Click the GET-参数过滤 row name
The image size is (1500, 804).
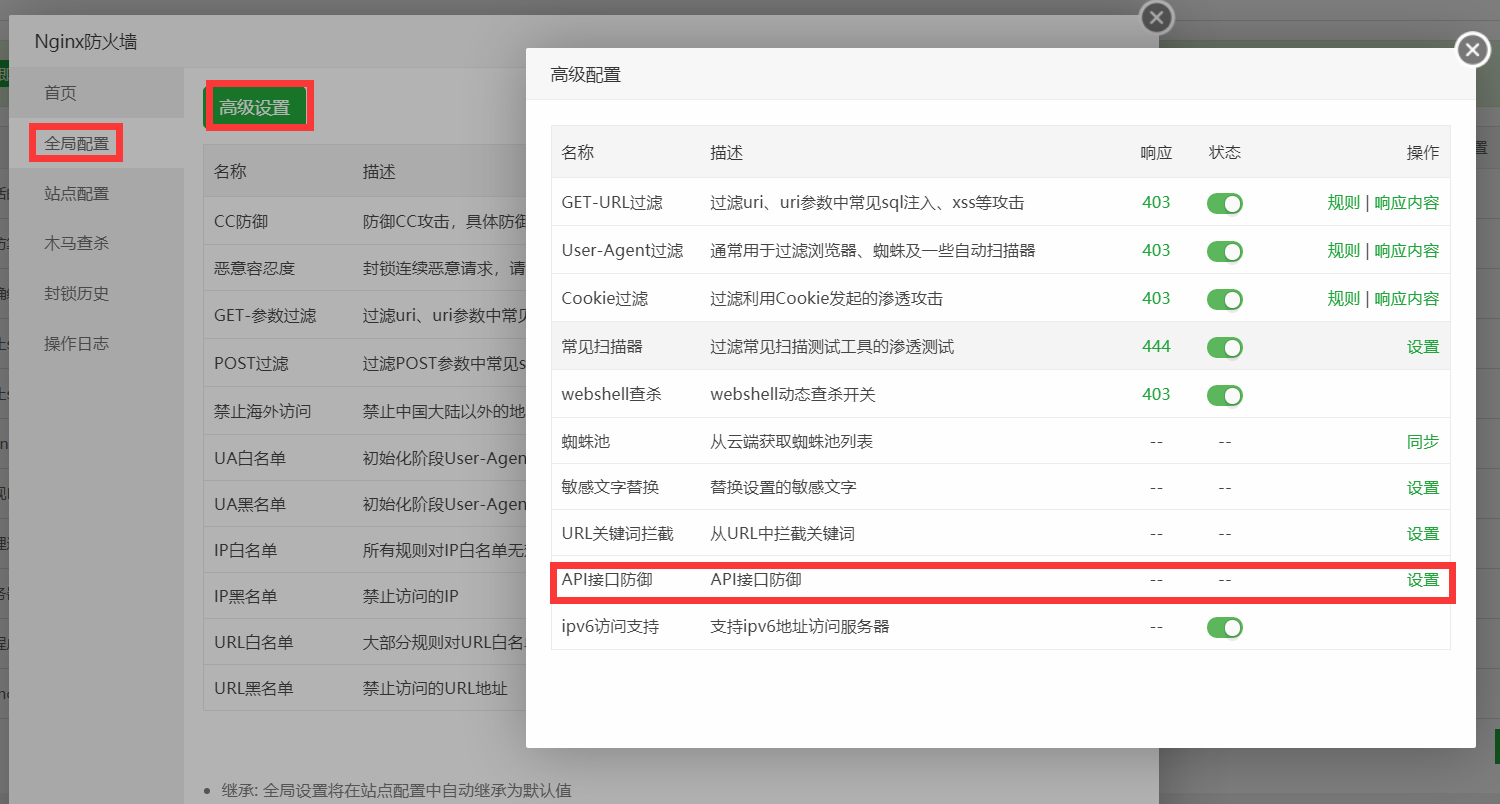[x=265, y=315]
